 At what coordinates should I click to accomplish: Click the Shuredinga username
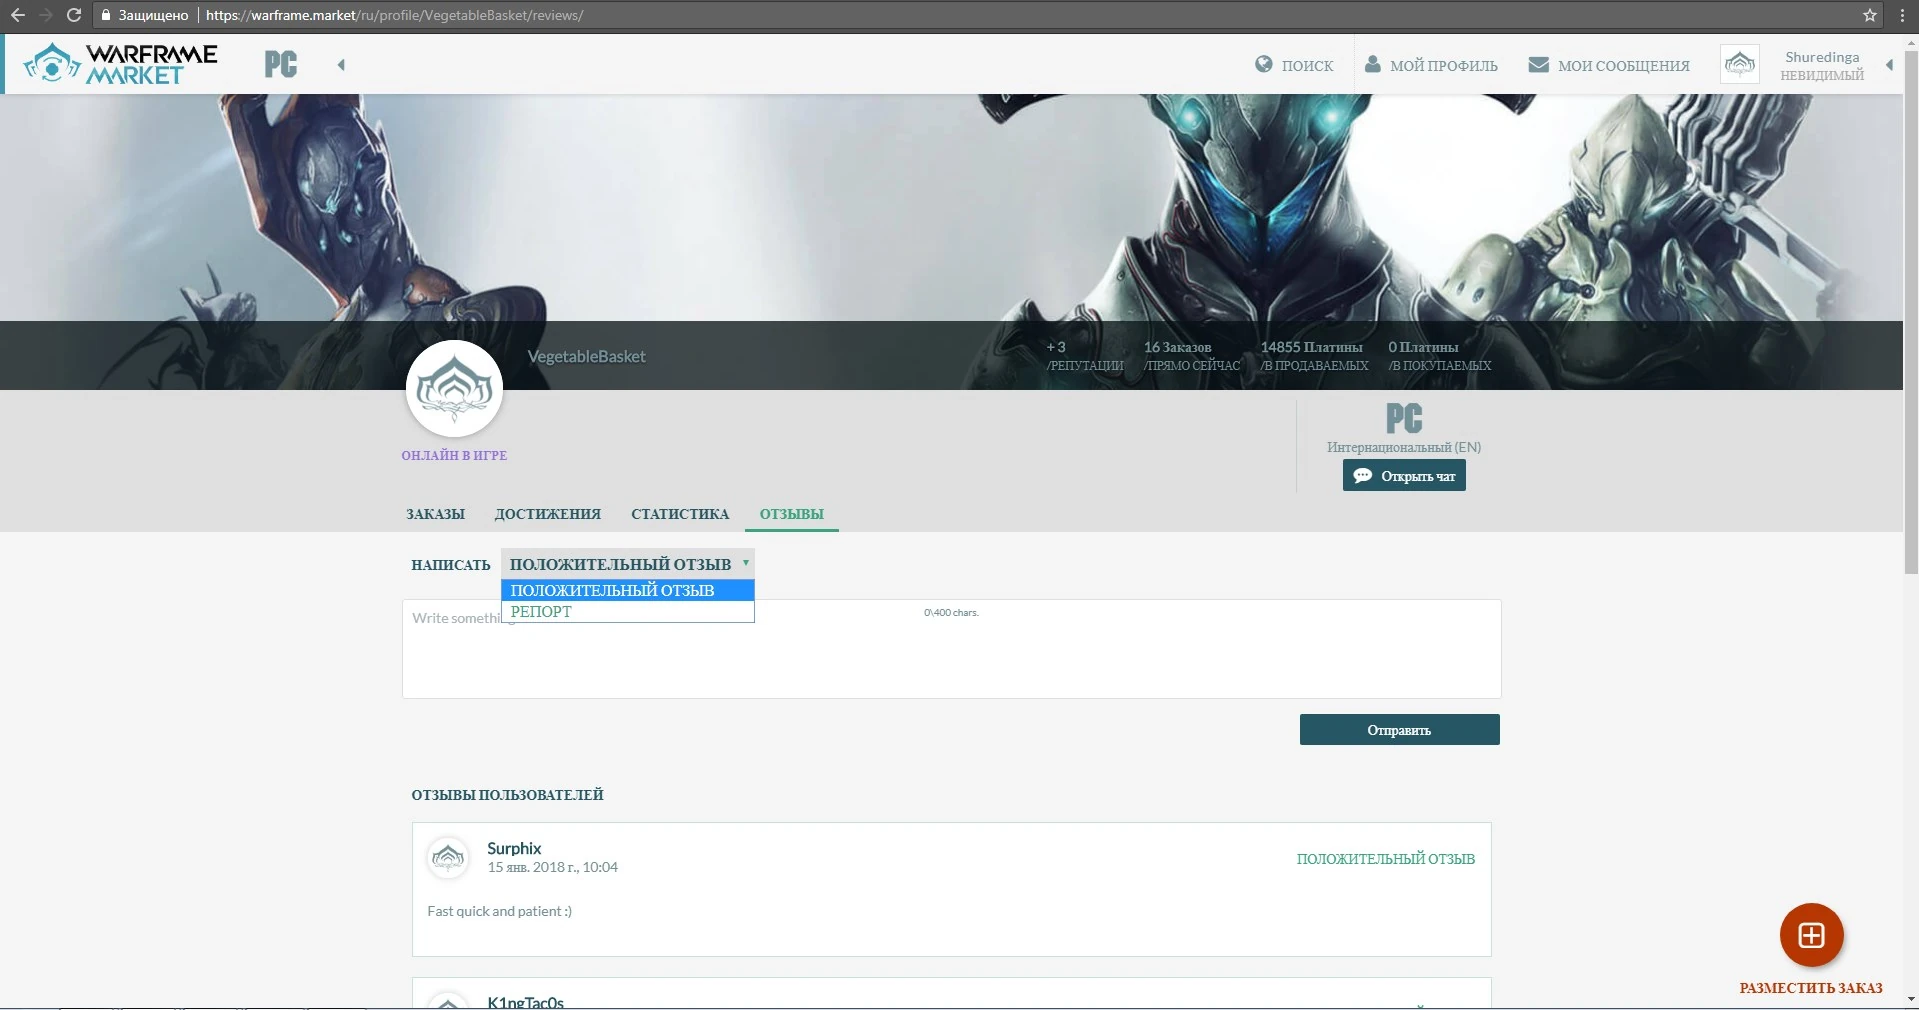1822,57
